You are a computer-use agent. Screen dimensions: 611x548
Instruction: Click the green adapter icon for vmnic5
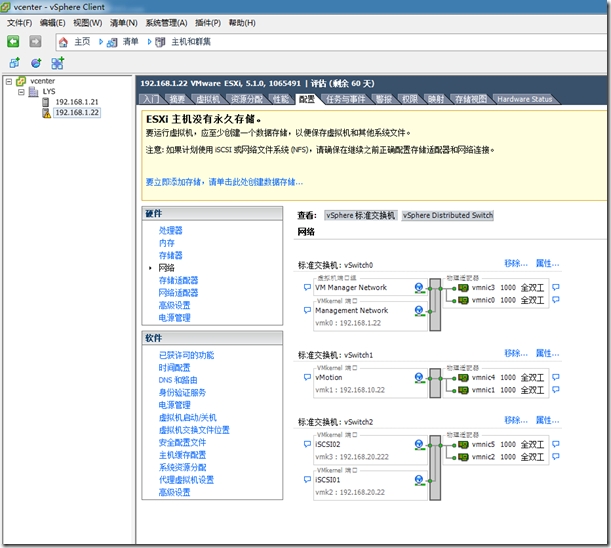pos(463,445)
